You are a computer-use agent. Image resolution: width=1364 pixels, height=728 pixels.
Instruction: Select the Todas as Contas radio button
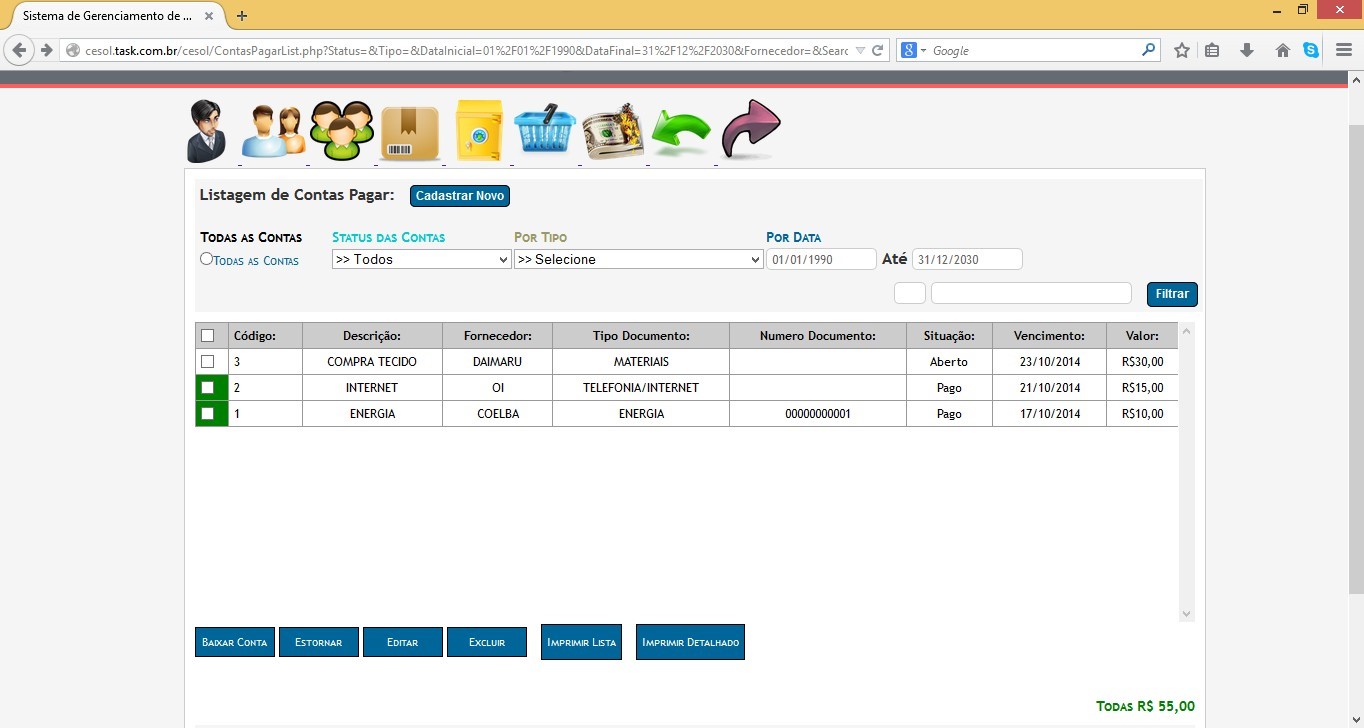[206, 259]
